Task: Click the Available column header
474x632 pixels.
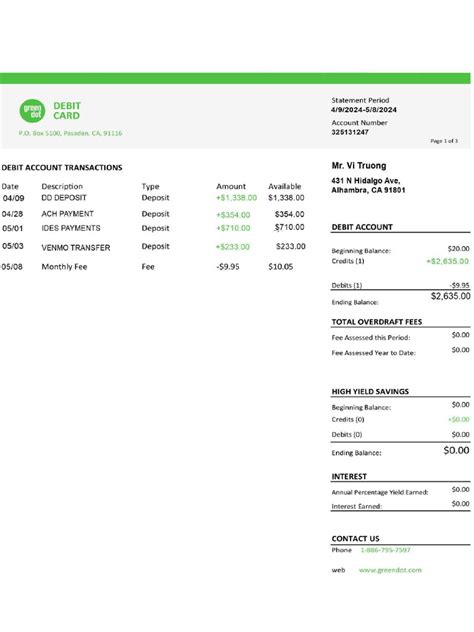Action: point(285,186)
